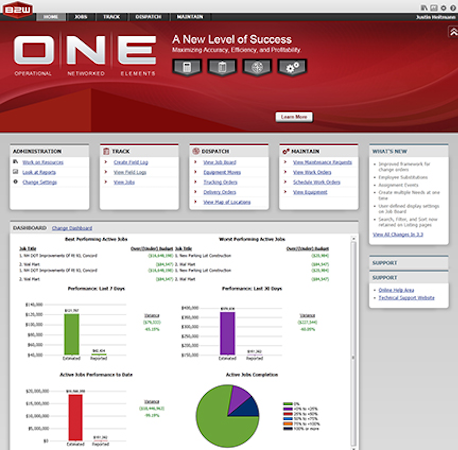This screenshot has height=450, width=458.
Task: Click the Employee Substitutions item in What's New
Action: point(403,177)
